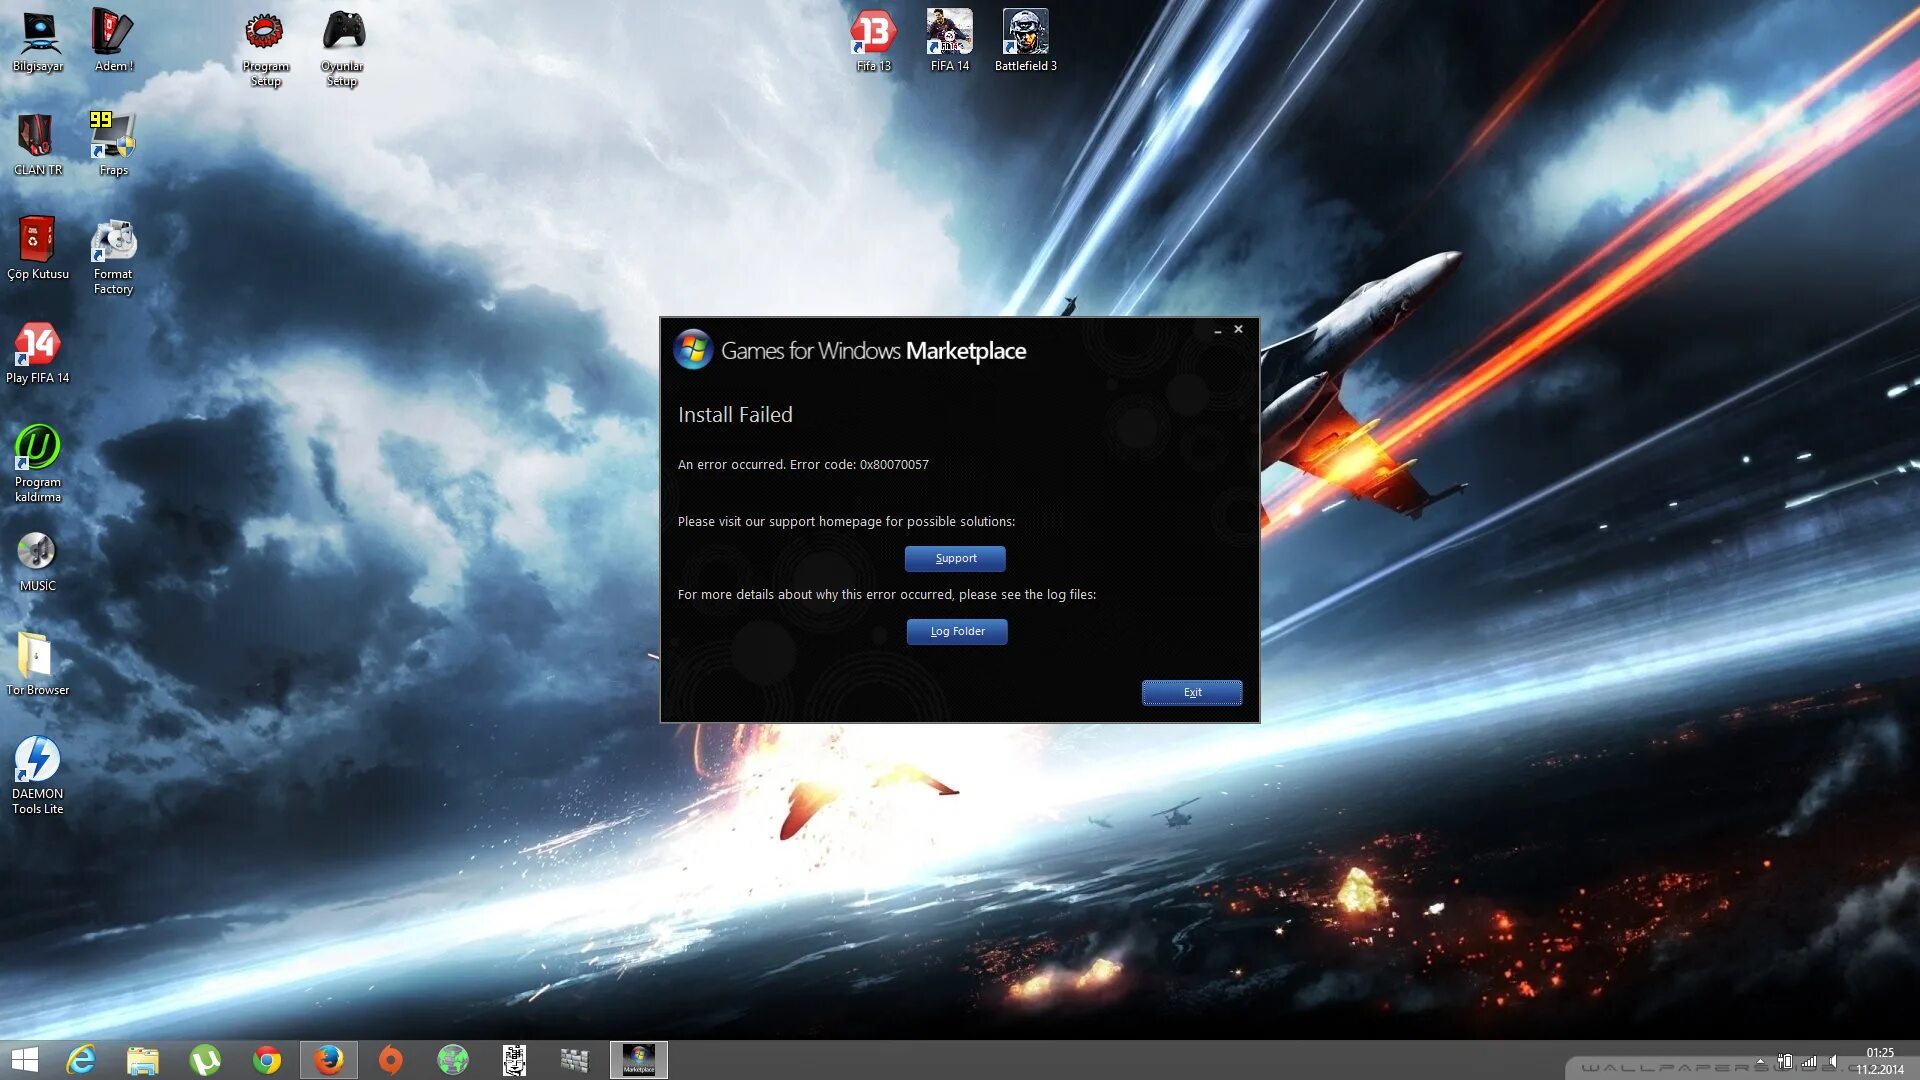The image size is (1920, 1080).
Task: Click the volume speaker tray icon
Action: [x=1834, y=1061]
